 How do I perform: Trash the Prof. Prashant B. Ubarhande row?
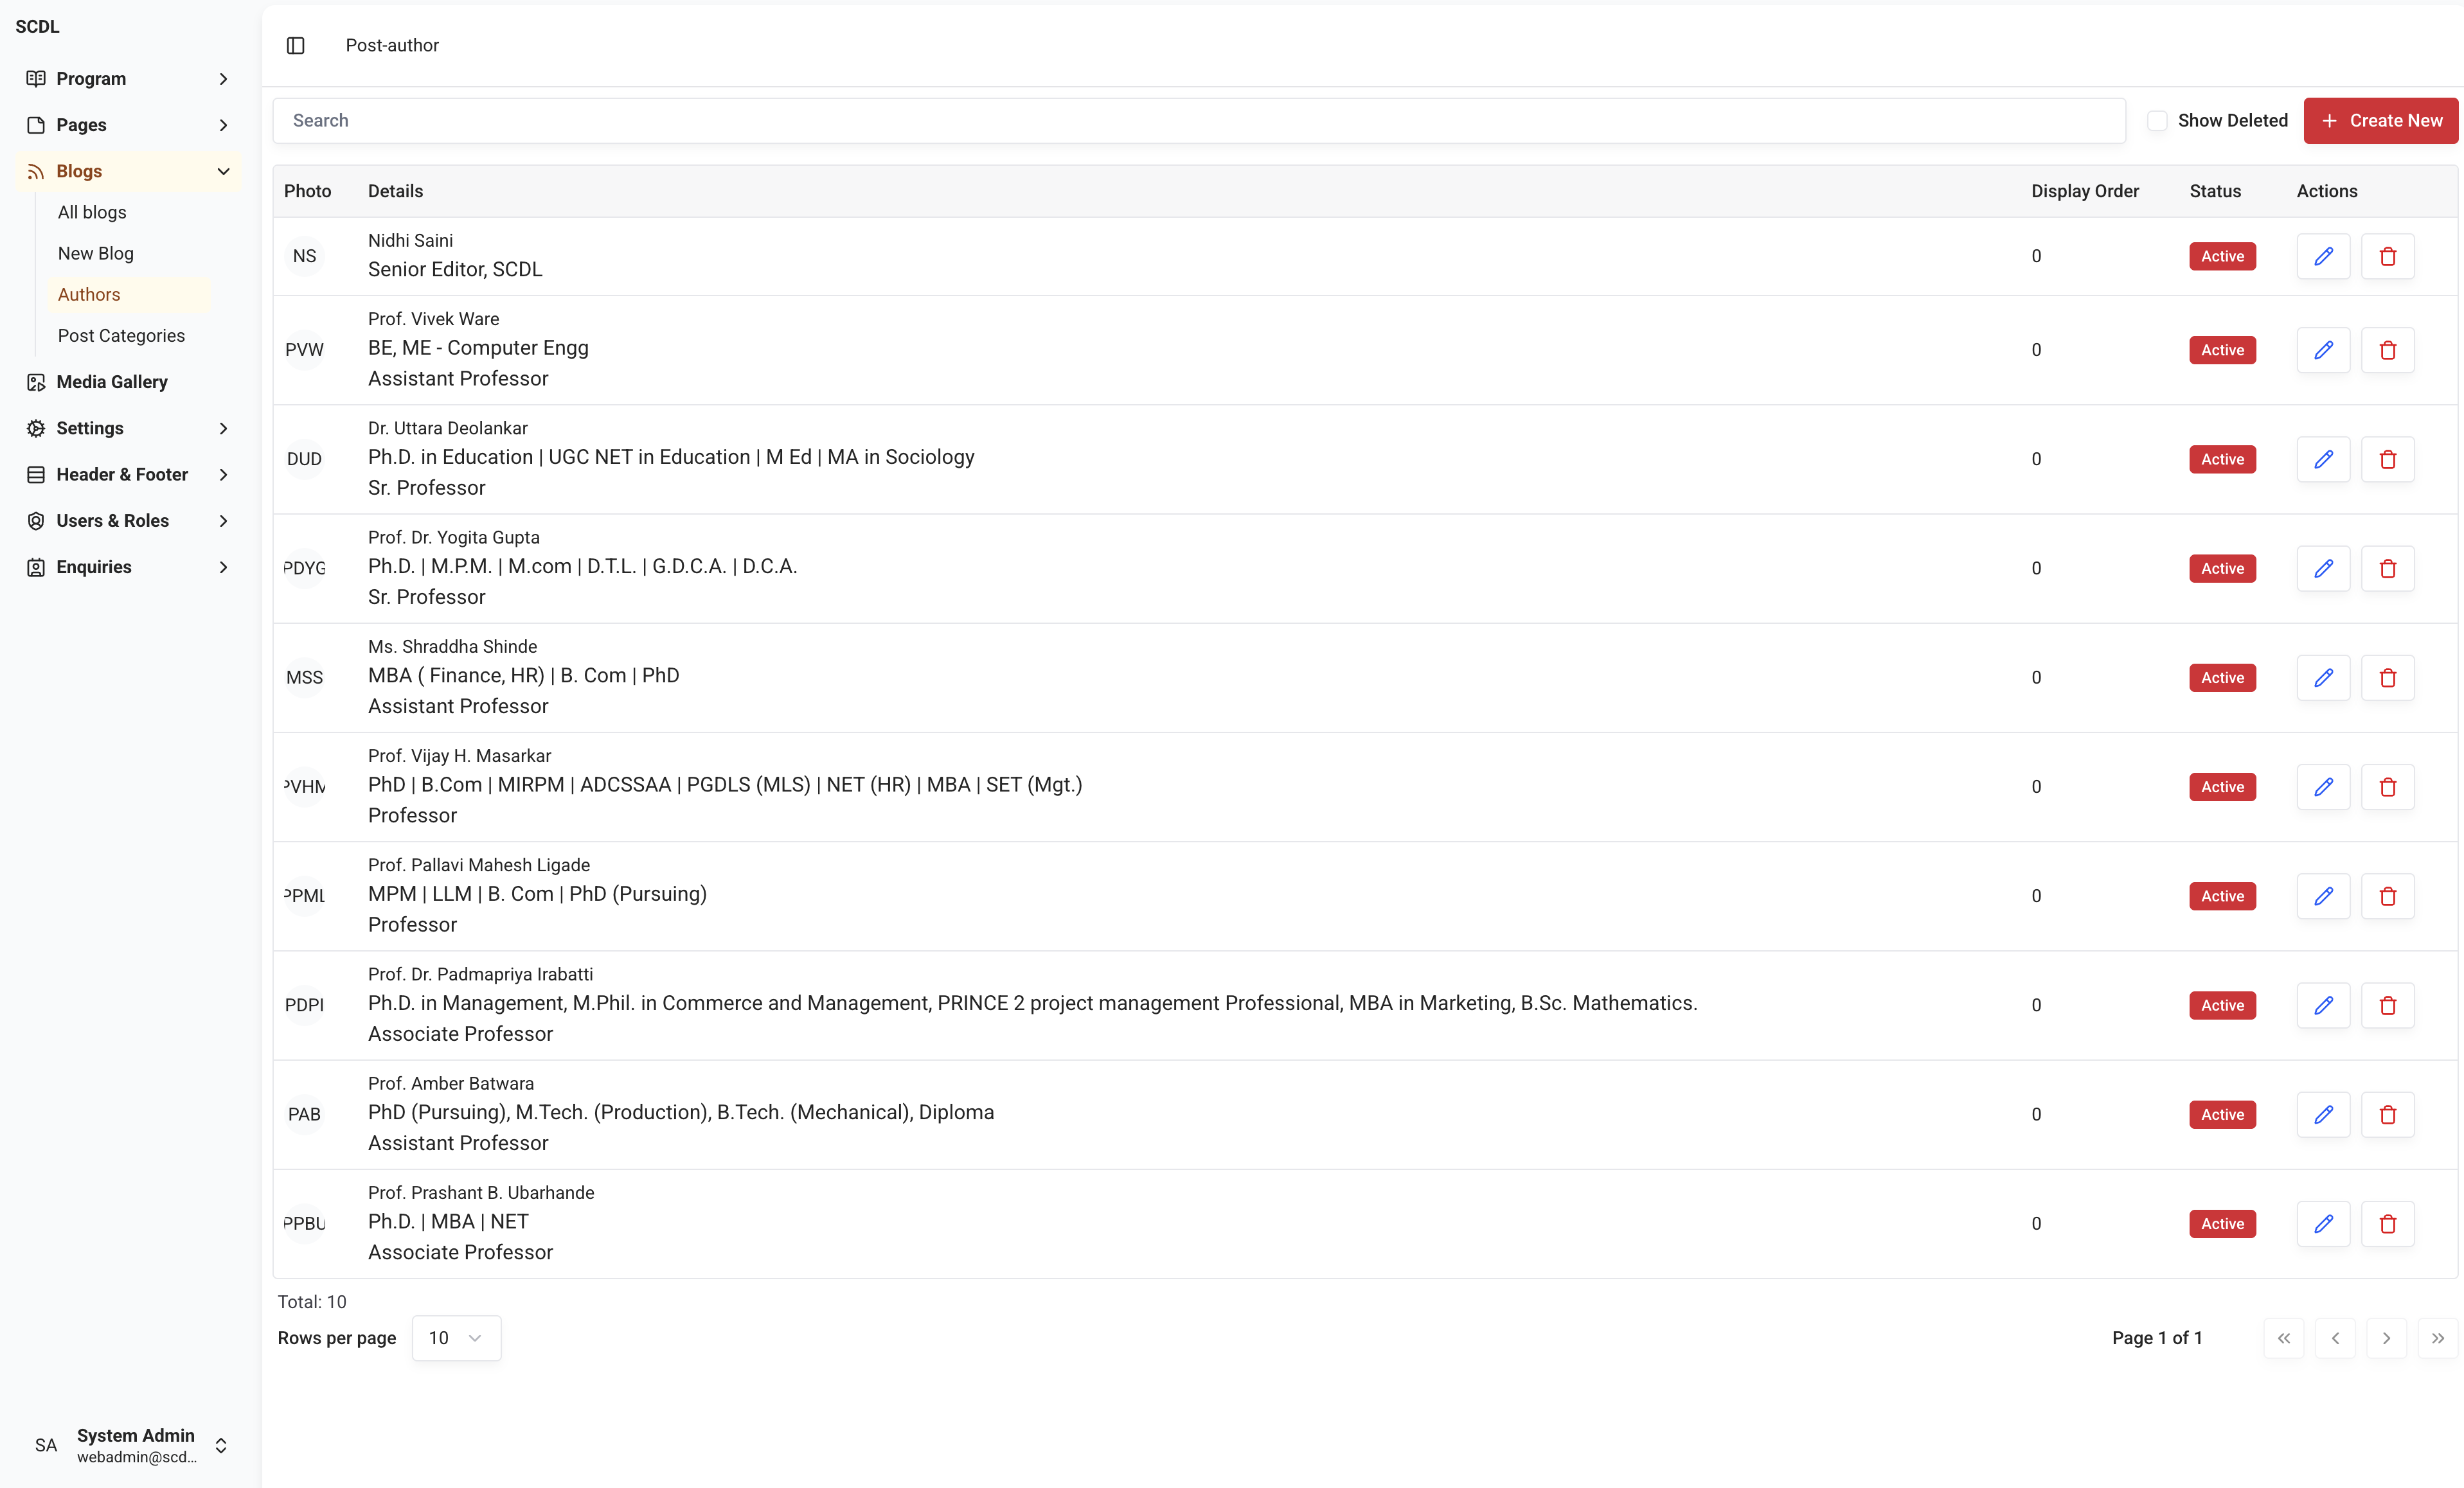click(x=2387, y=1224)
